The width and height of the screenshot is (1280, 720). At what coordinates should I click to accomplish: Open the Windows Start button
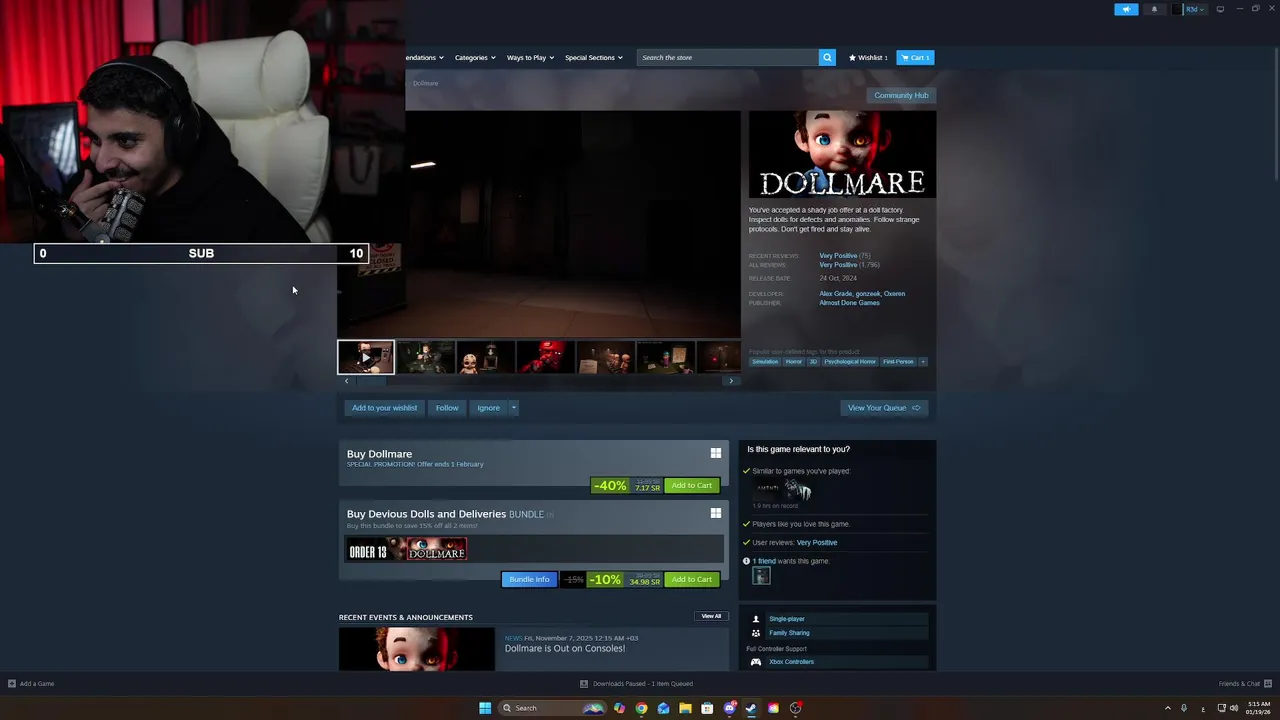[x=485, y=708]
